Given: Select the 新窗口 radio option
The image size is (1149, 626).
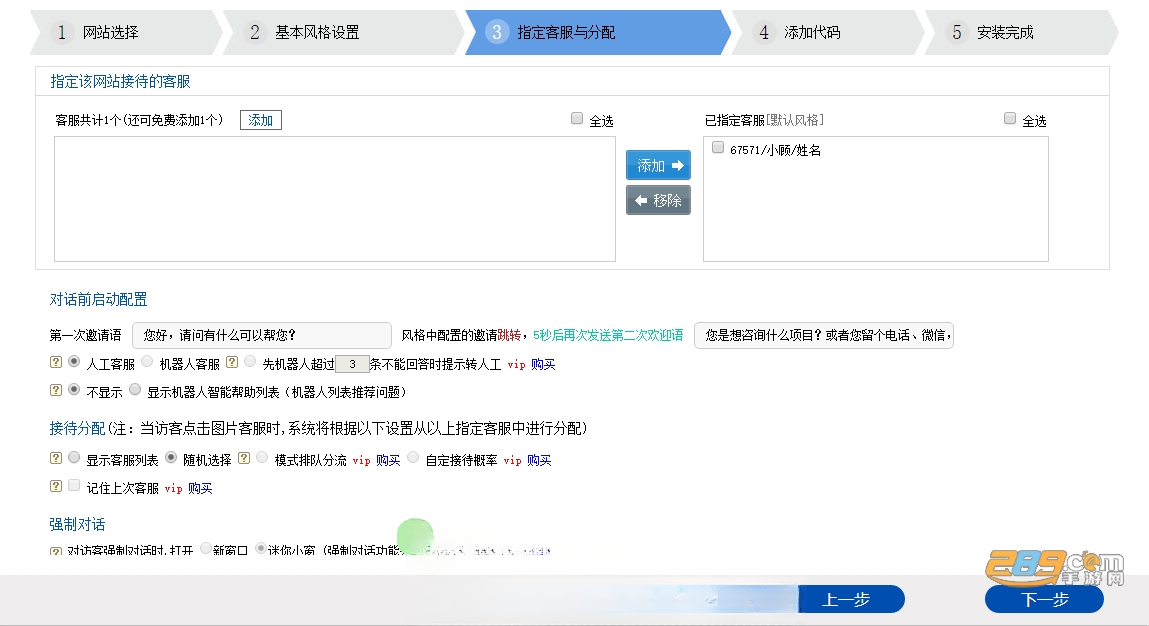Looking at the screenshot, I should point(206,548).
